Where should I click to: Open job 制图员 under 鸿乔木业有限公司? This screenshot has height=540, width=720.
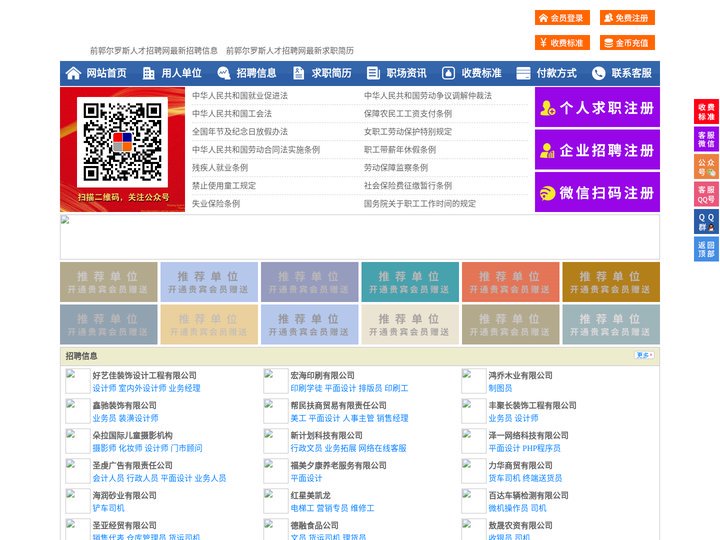coord(501,388)
